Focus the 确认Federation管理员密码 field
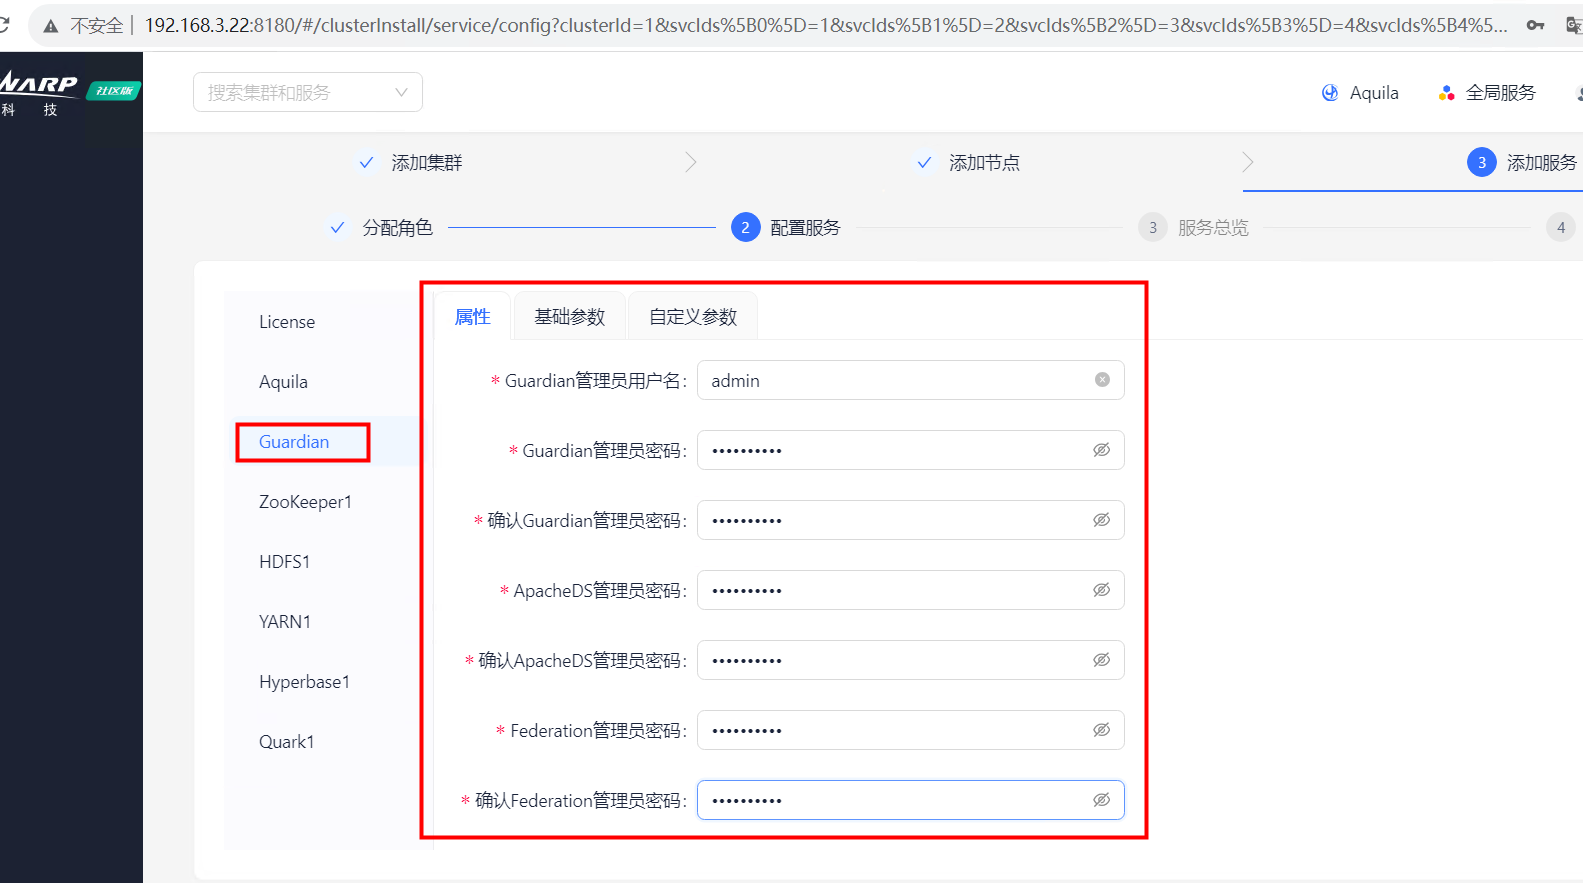This screenshot has width=1583, height=883. (911, 800)
